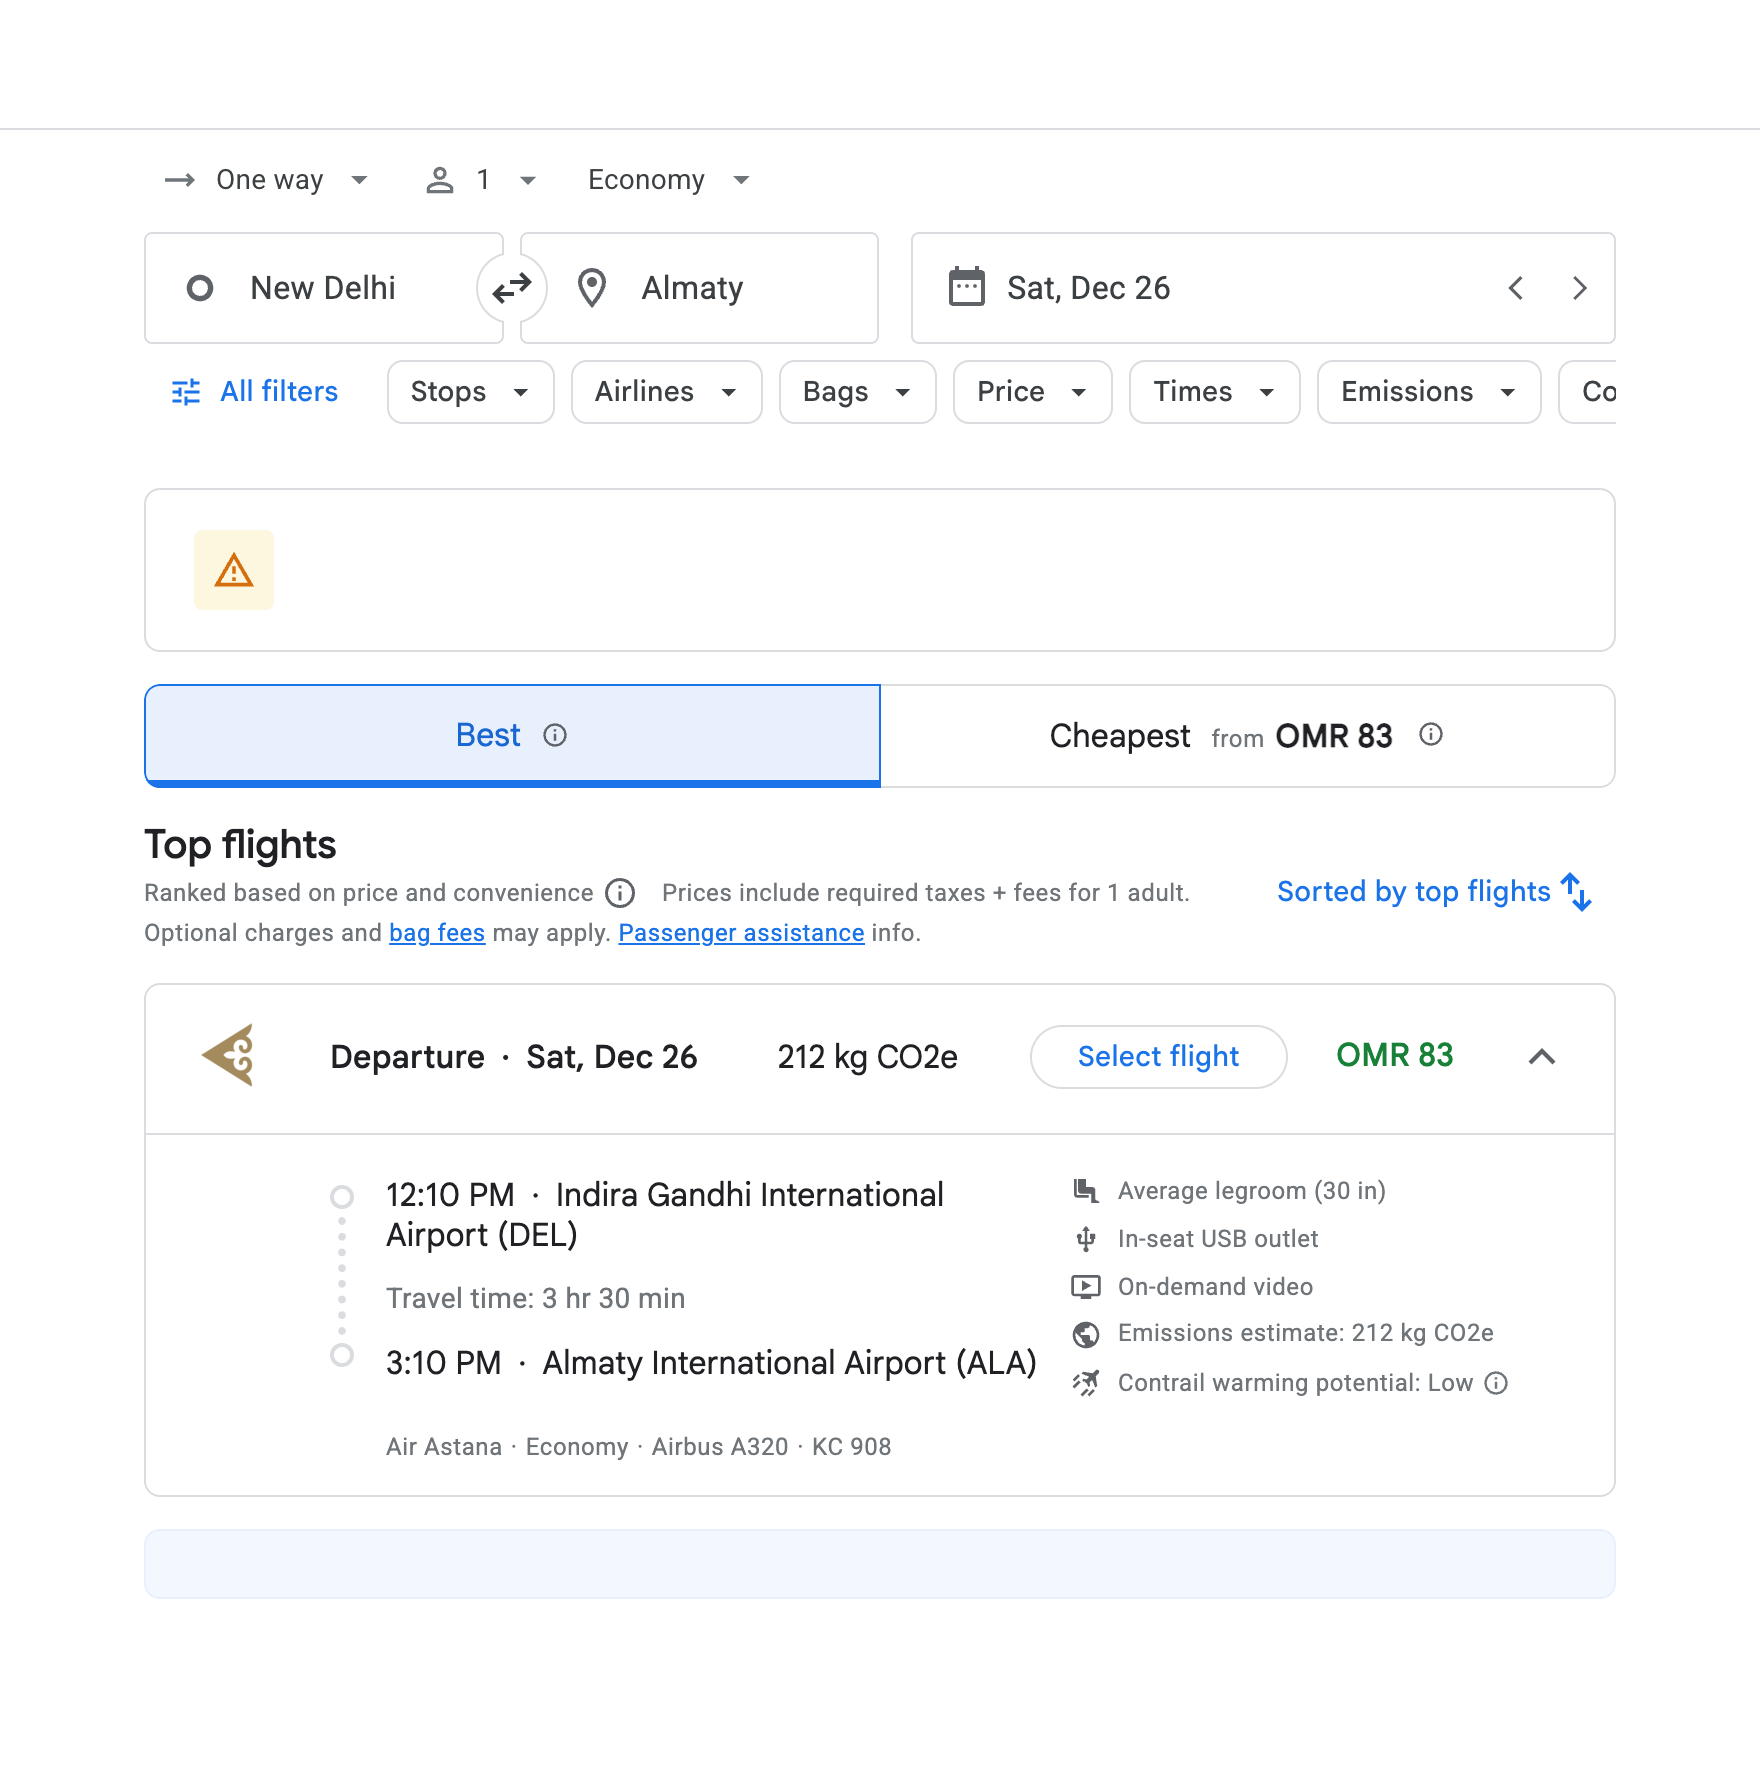
Task: Edit the Almaty destination field
Action: (699, 288)
